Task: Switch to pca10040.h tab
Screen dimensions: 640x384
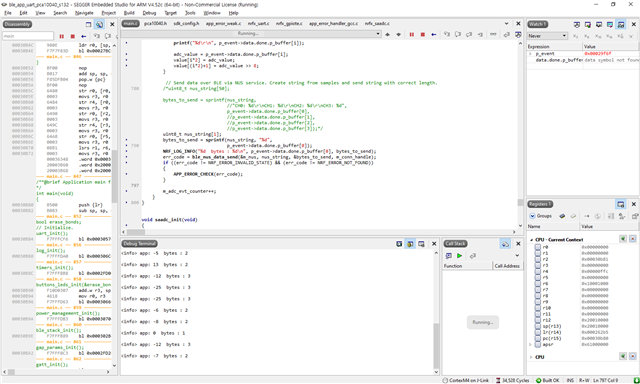Action: point(156,24)
